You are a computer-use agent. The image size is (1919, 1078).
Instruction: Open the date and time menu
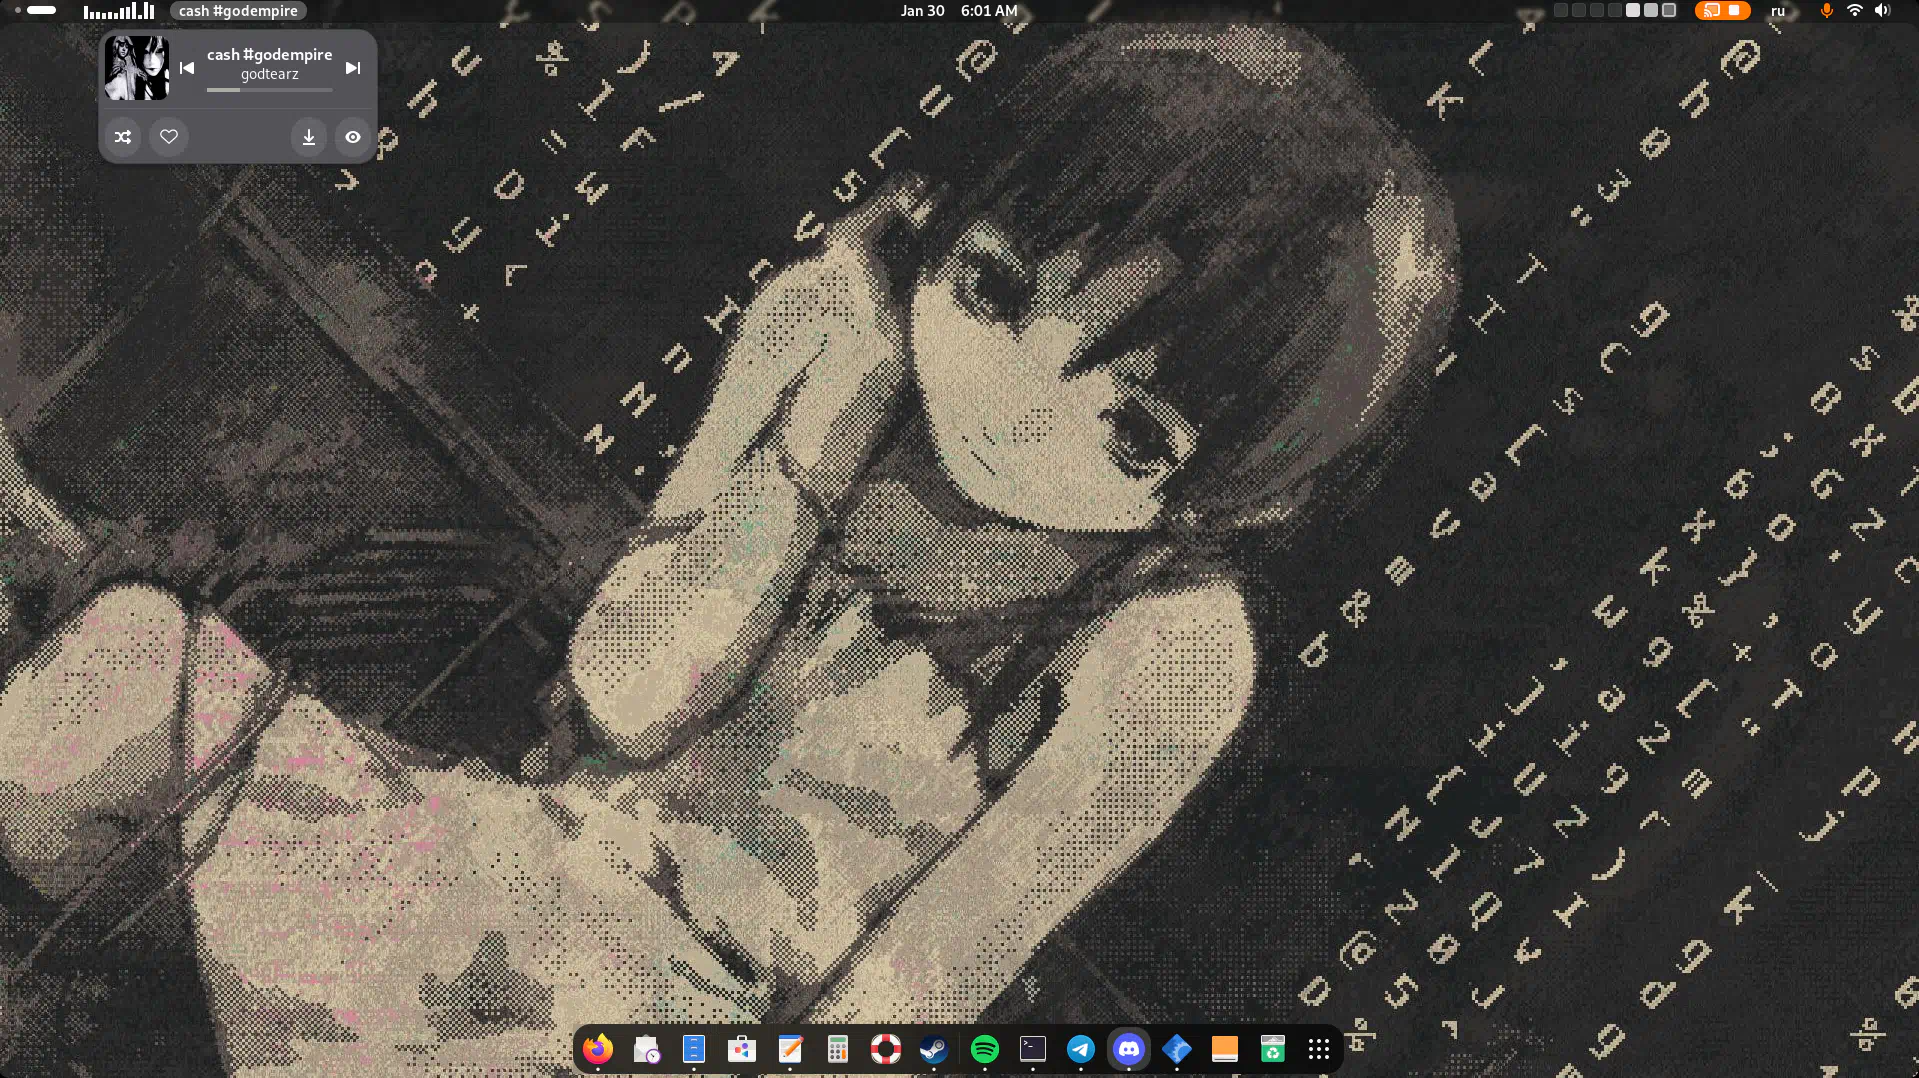pos(958,11)
